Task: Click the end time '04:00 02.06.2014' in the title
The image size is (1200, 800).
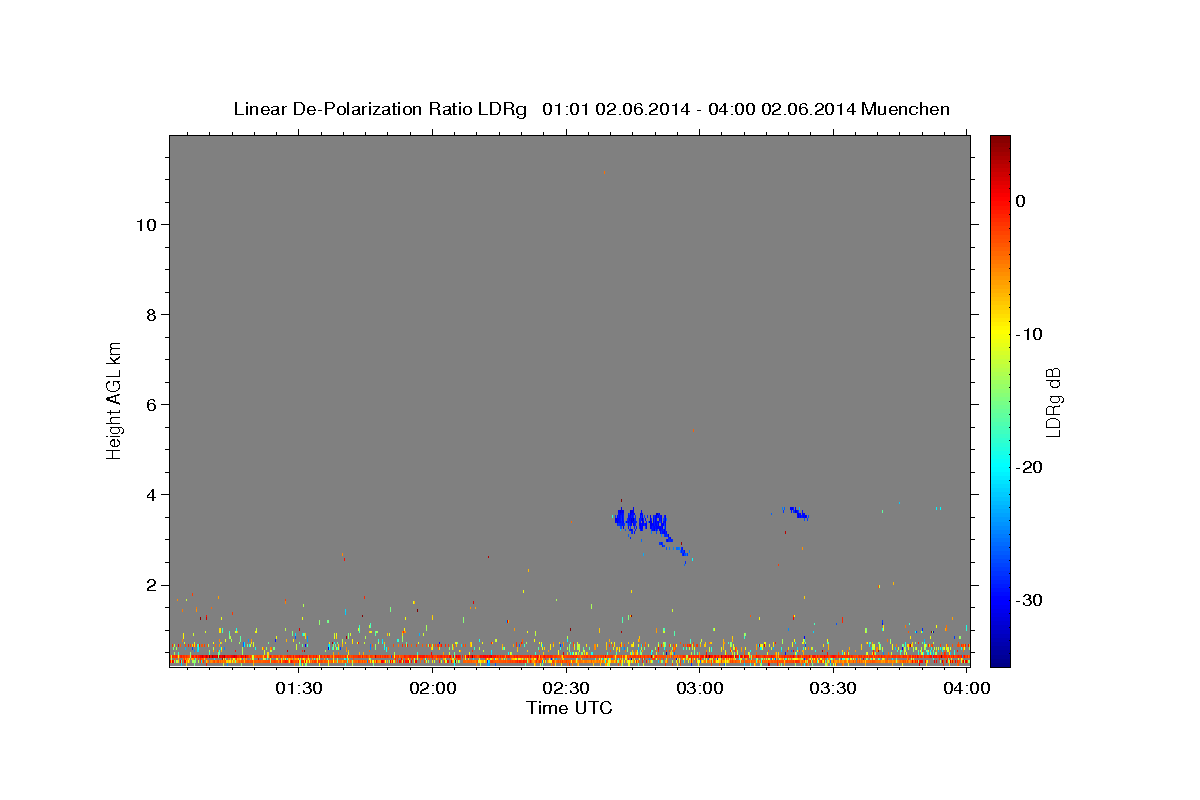Action: tap(781, 109)
